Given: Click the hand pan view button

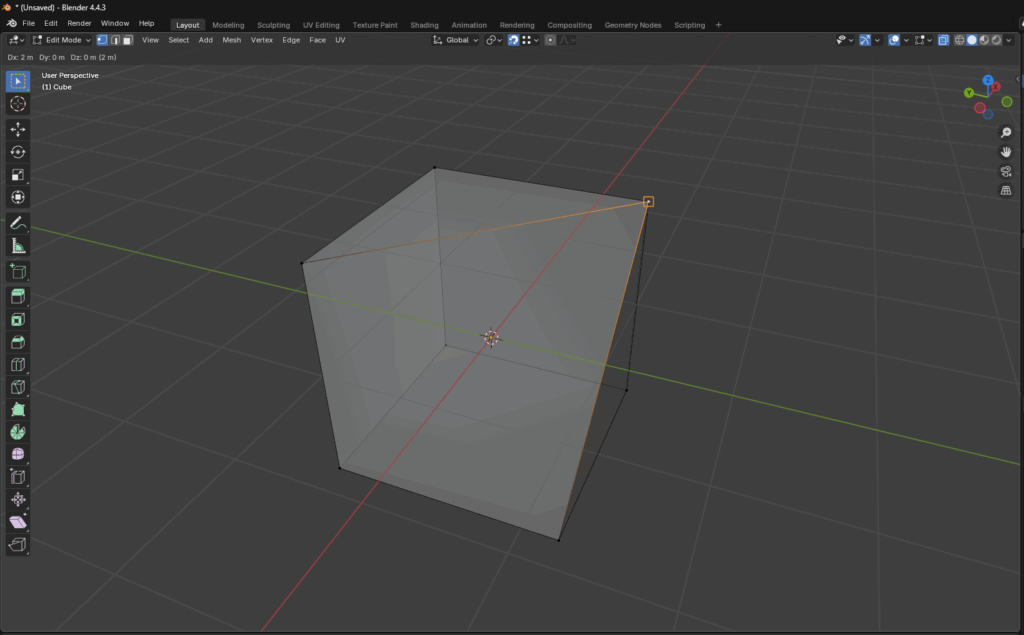Looking at the screenshot, I should point(1006,152).
